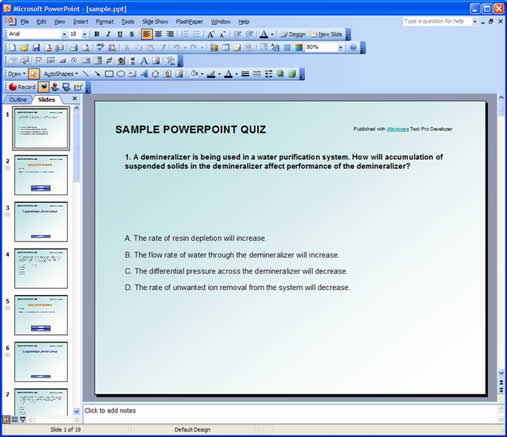Apply Font Color on Drawing toolbar
The height and width of the screenshot is (437, 507).
click(228, 74)
